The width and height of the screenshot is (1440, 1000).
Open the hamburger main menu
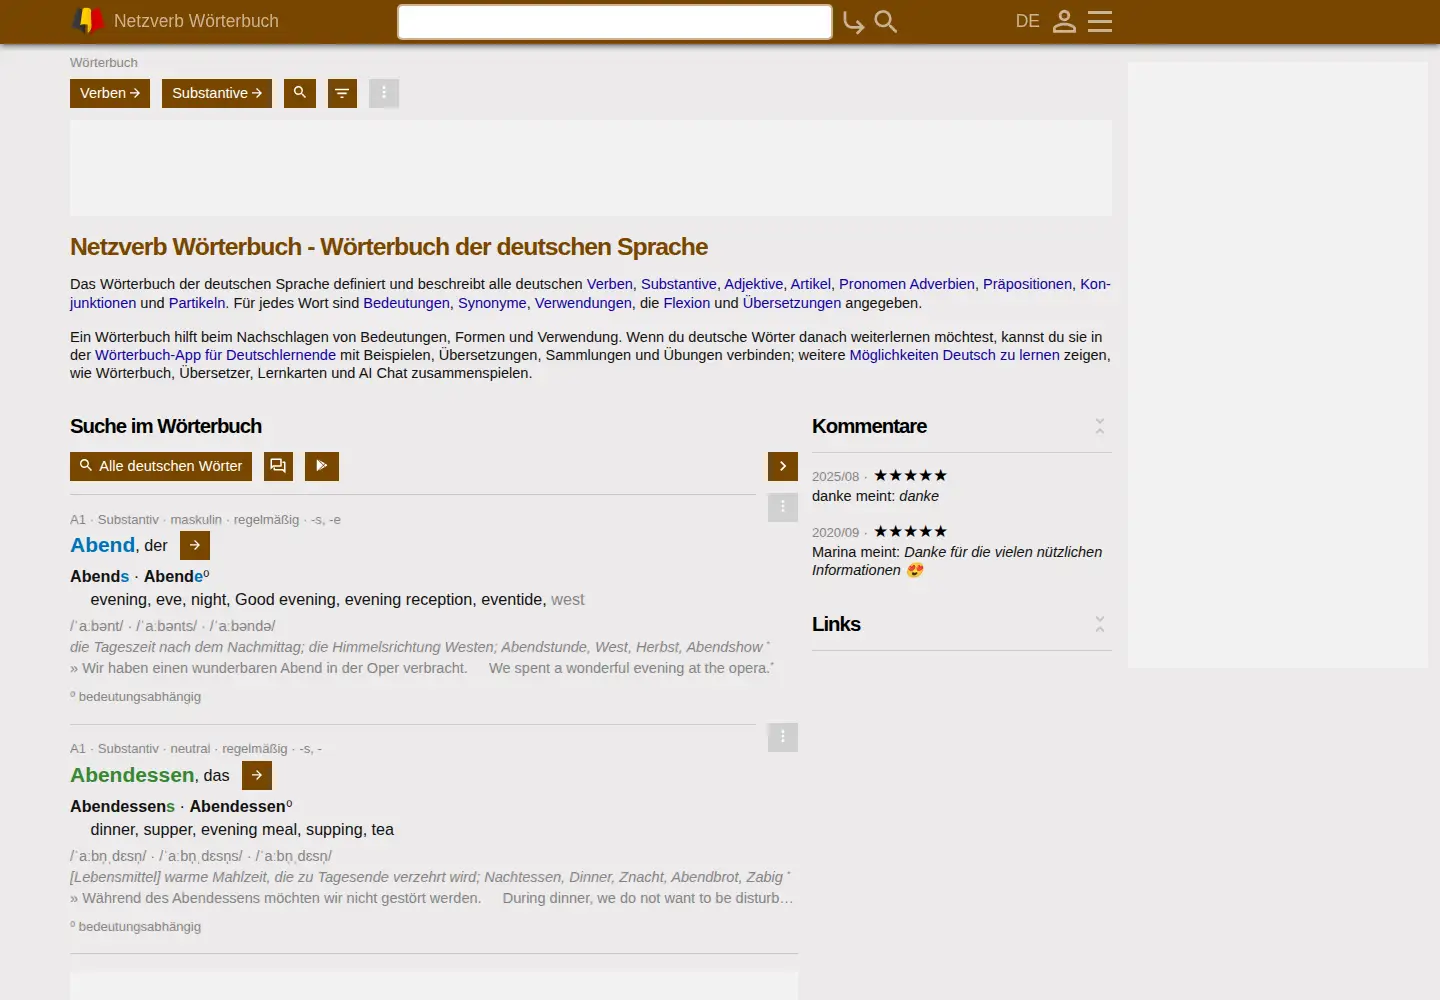tap(1100, 21)
